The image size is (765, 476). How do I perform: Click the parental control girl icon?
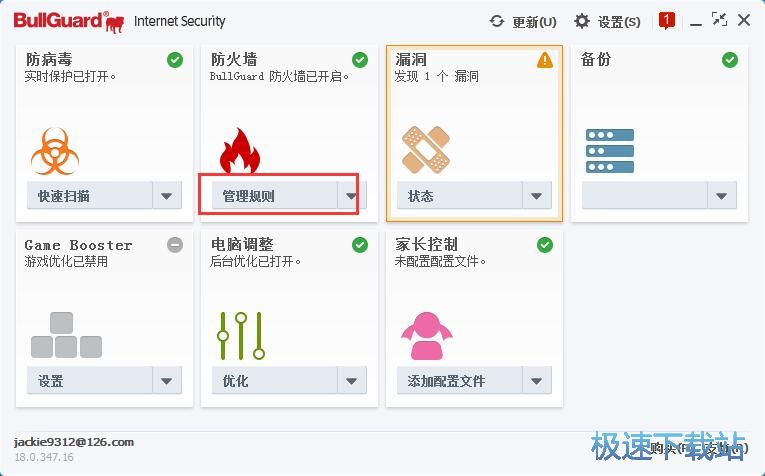click(x=425, y=336)
